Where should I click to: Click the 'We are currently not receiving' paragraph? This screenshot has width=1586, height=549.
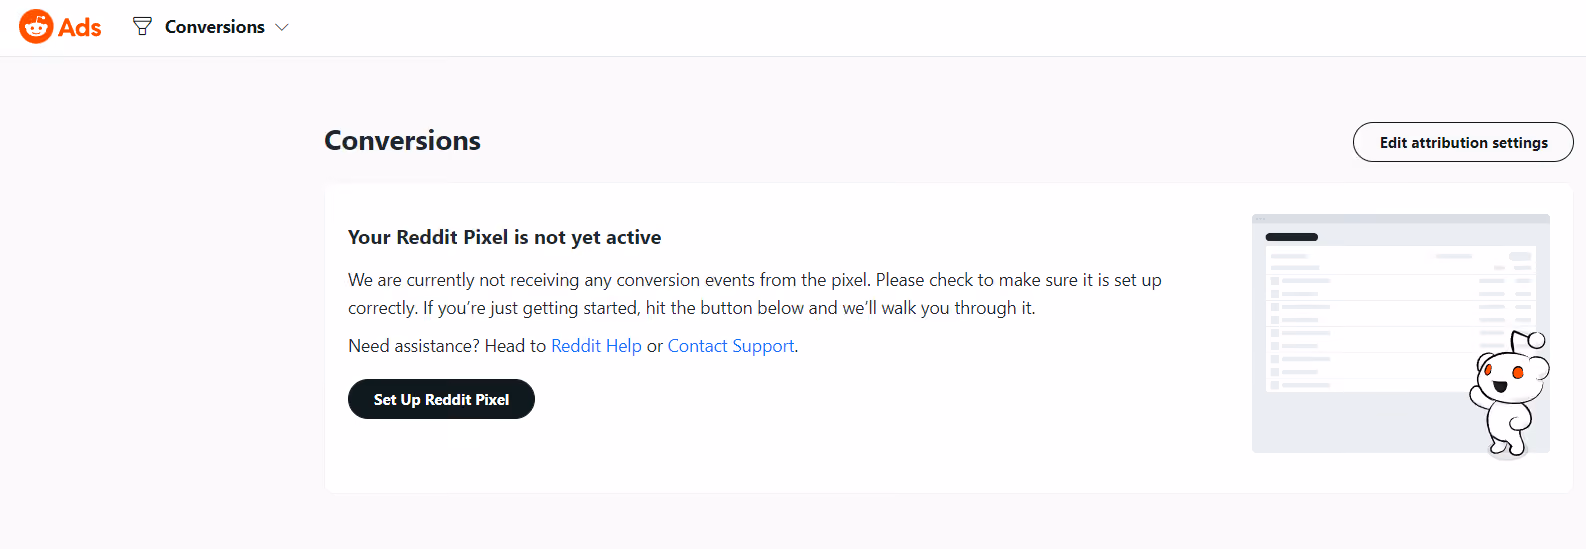(x=755, y=294)
